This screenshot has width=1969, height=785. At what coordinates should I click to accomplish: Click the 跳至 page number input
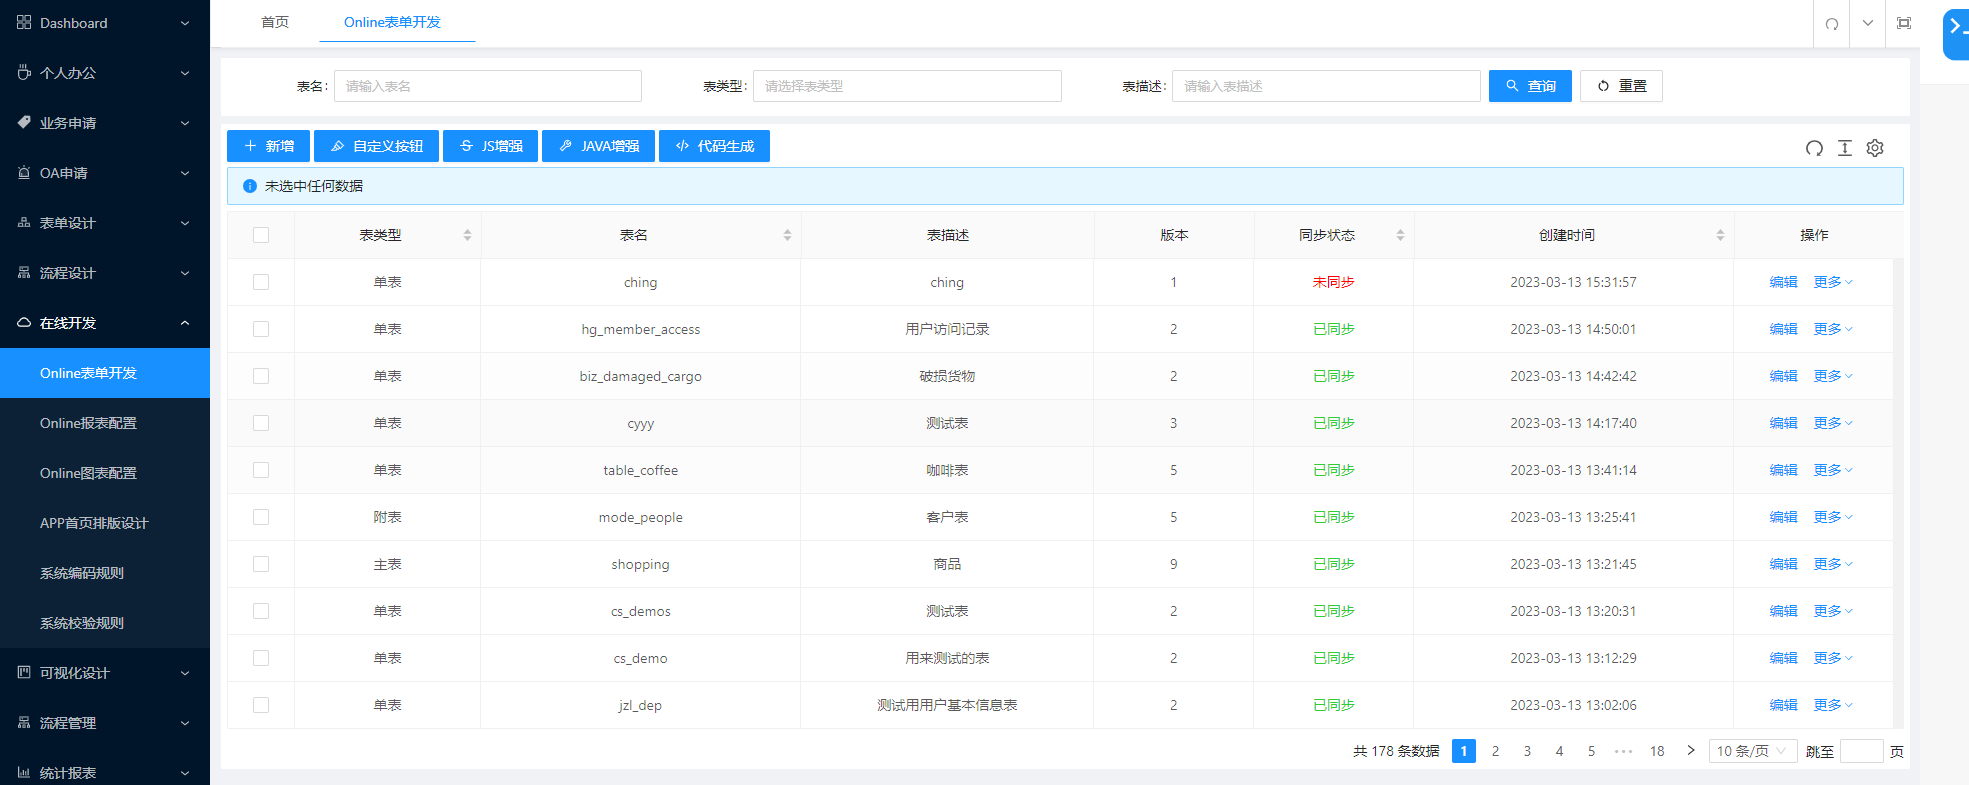coord(1861,751)
